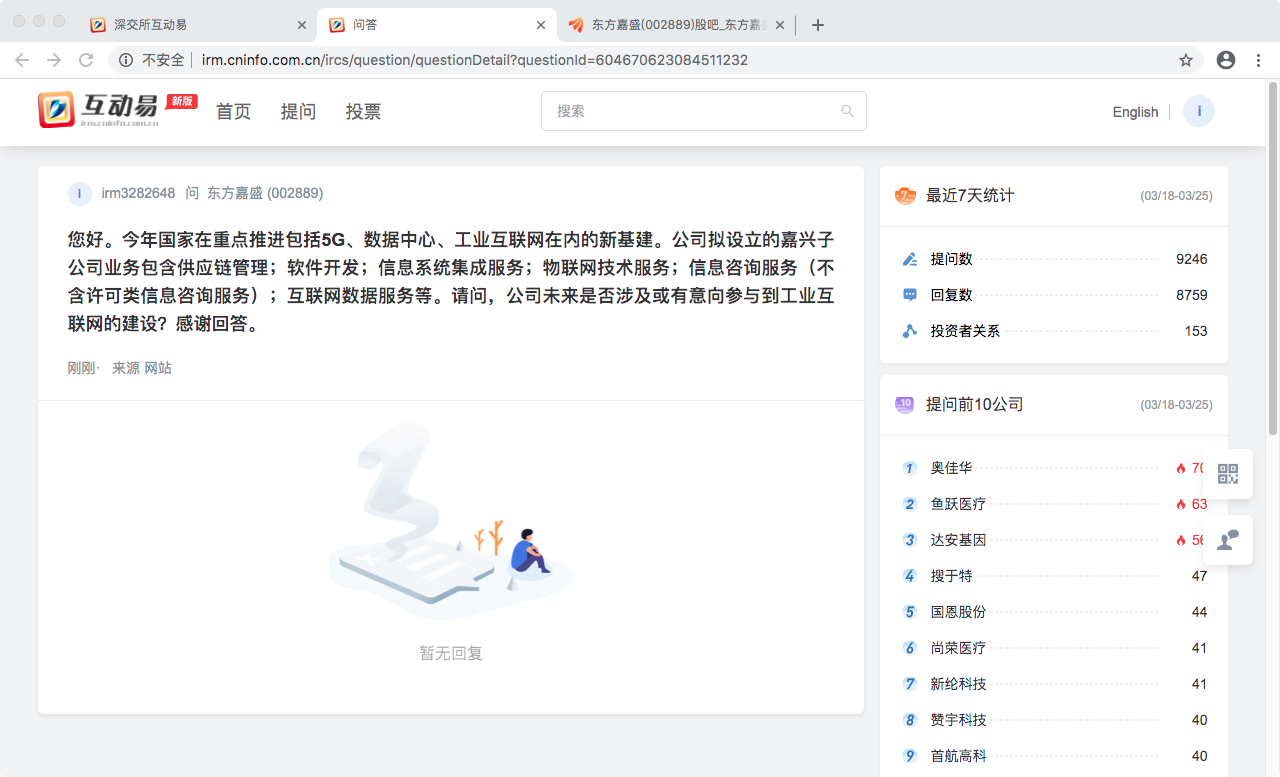Click the search magnifier icon
The height and width of the screenshot is (777, 1280).
(848, 111)
